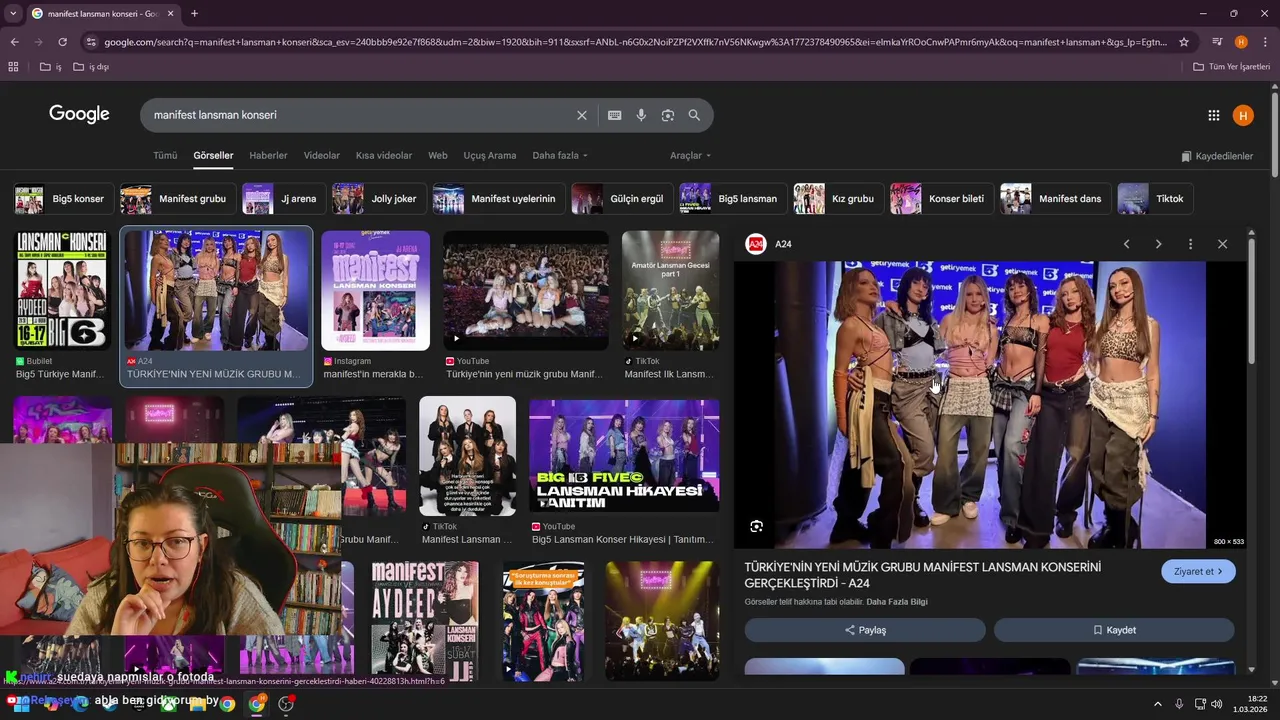Select the 'Görseller' tab
The height and width of the screenshot is (720, 1280).
click(x=213, y=155)
